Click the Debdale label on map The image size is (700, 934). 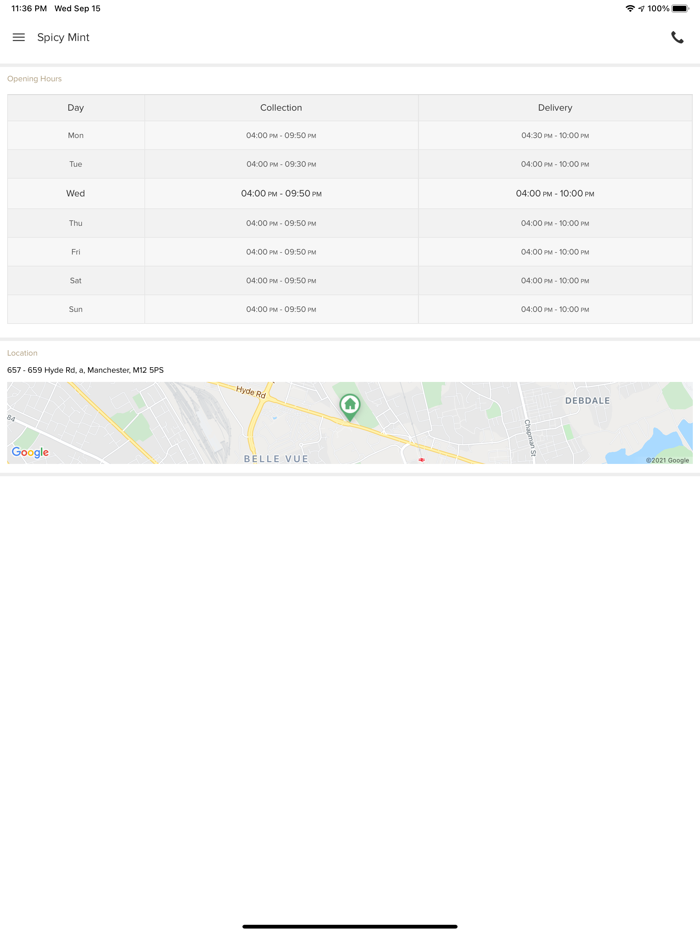pos(587,401)
